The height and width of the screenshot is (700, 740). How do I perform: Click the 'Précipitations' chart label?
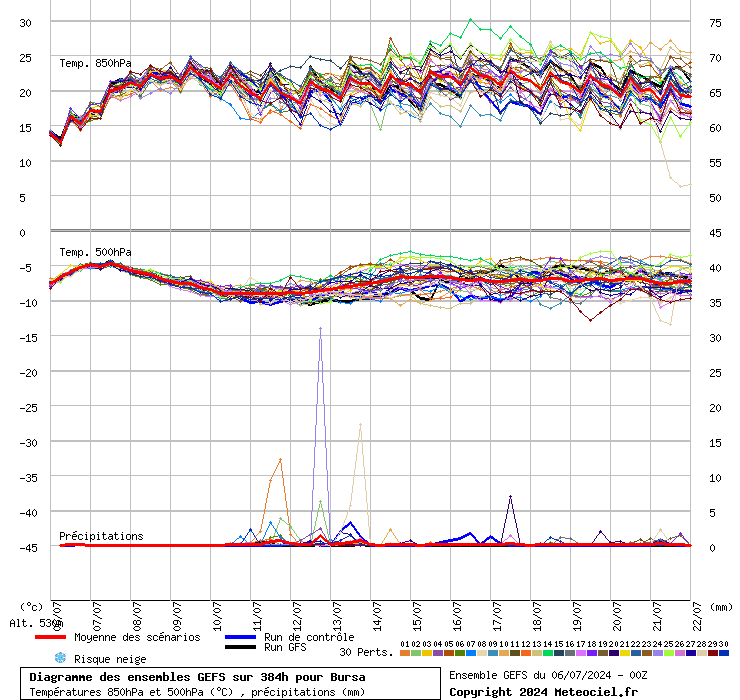point(101,536)
